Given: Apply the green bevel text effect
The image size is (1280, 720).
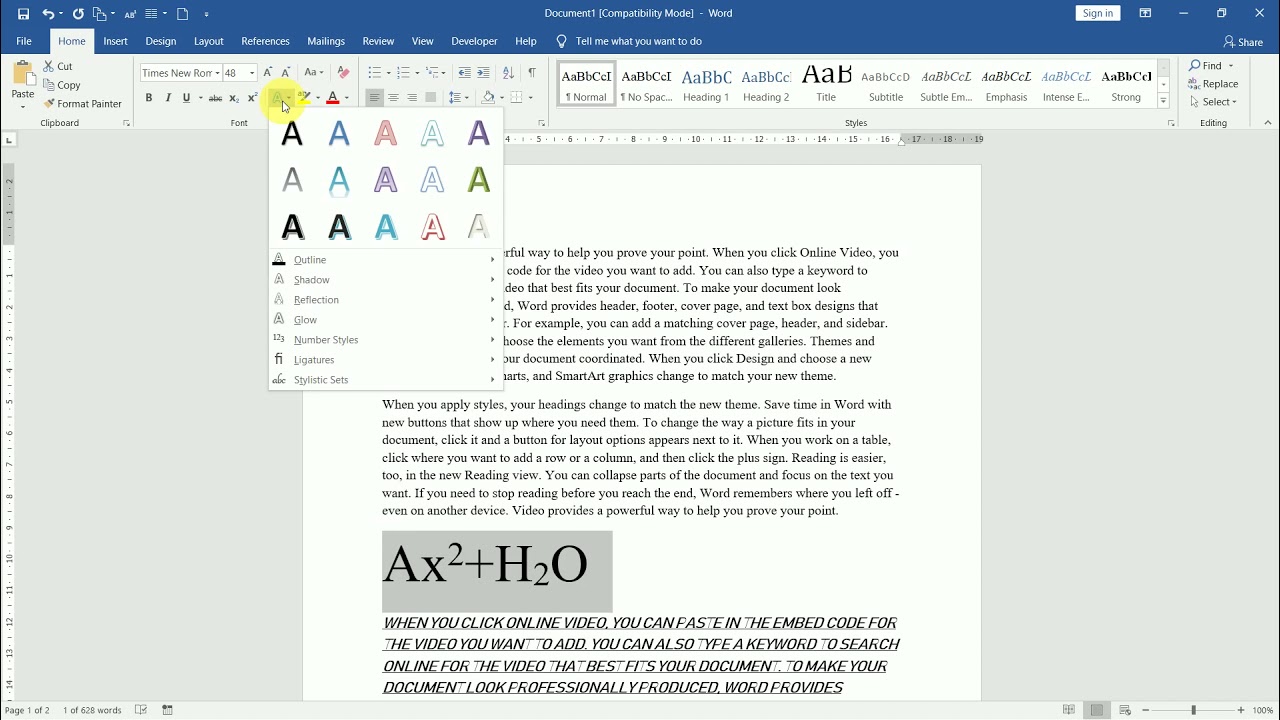Looking at the screenshot, I should [479, 180].
